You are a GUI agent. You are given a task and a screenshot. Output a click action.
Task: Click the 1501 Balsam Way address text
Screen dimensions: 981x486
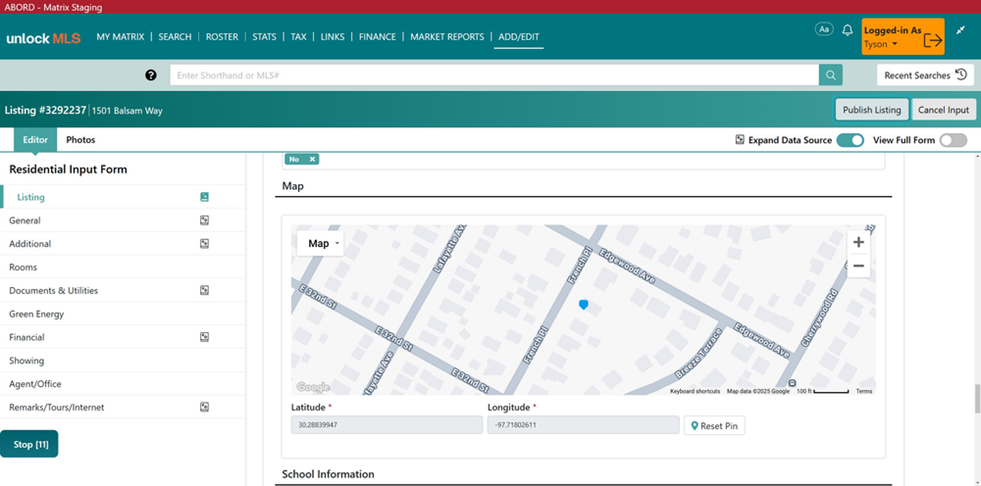pyautogui.click(x=128, y=111)
